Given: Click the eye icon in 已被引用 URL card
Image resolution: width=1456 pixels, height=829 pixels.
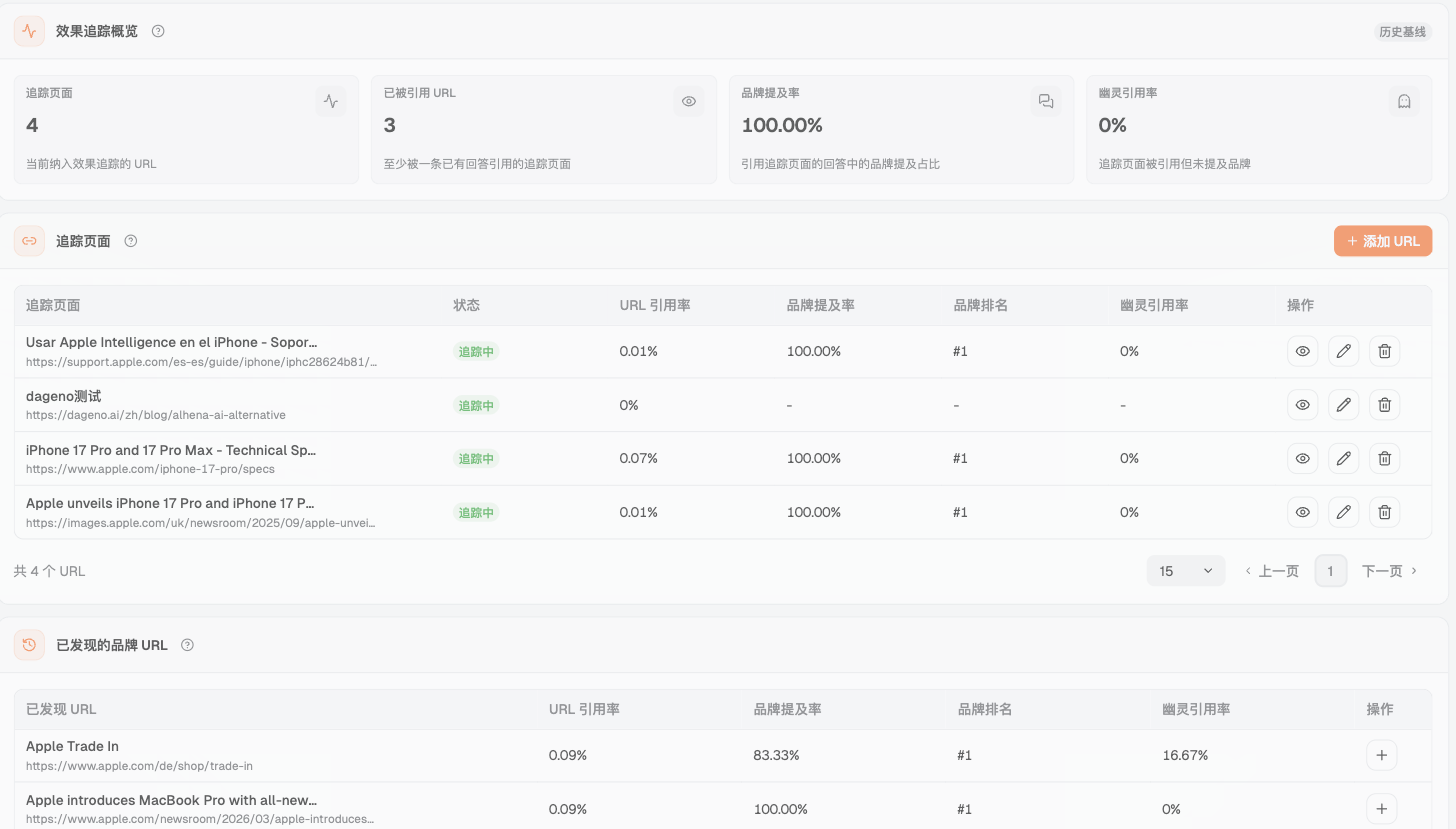Looking at the screenshot, I should coord(689,101).
